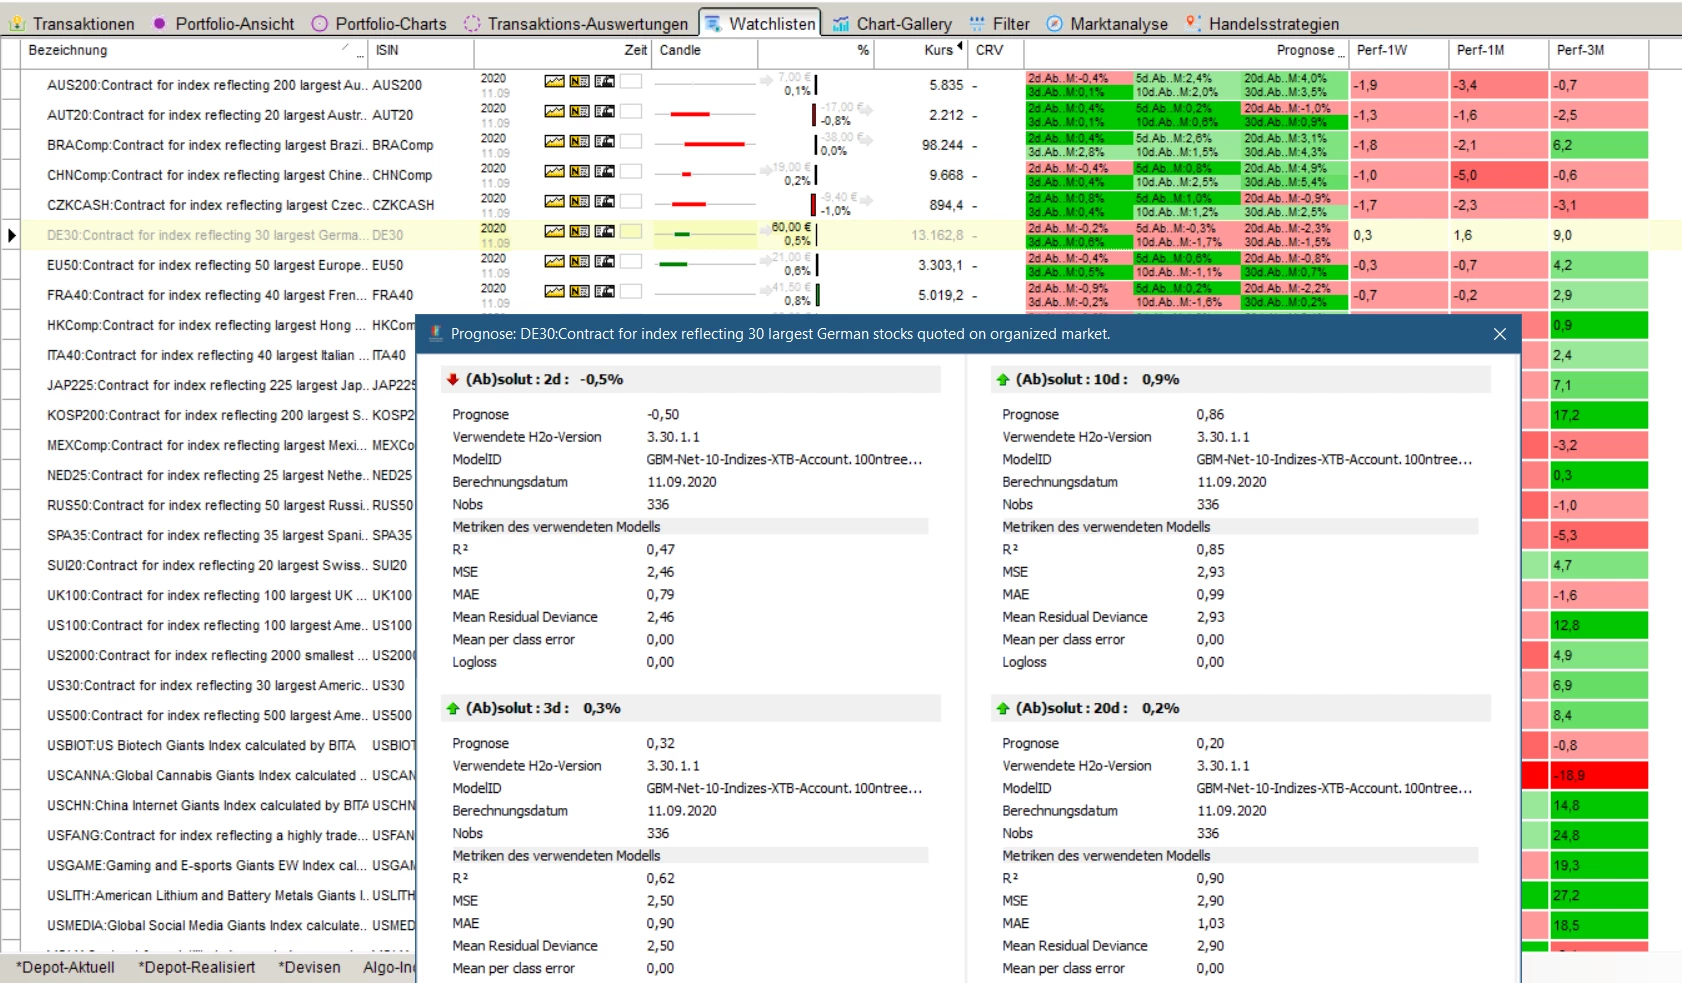Click row selector for AUT20 row
Viewport: 1682px width, 983px height.
10,115
